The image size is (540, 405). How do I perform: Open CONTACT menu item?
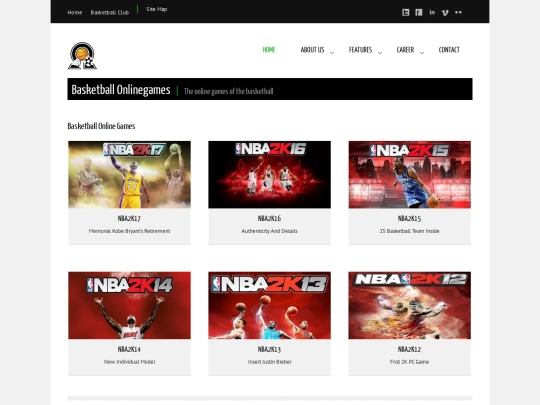pos(449,50)
